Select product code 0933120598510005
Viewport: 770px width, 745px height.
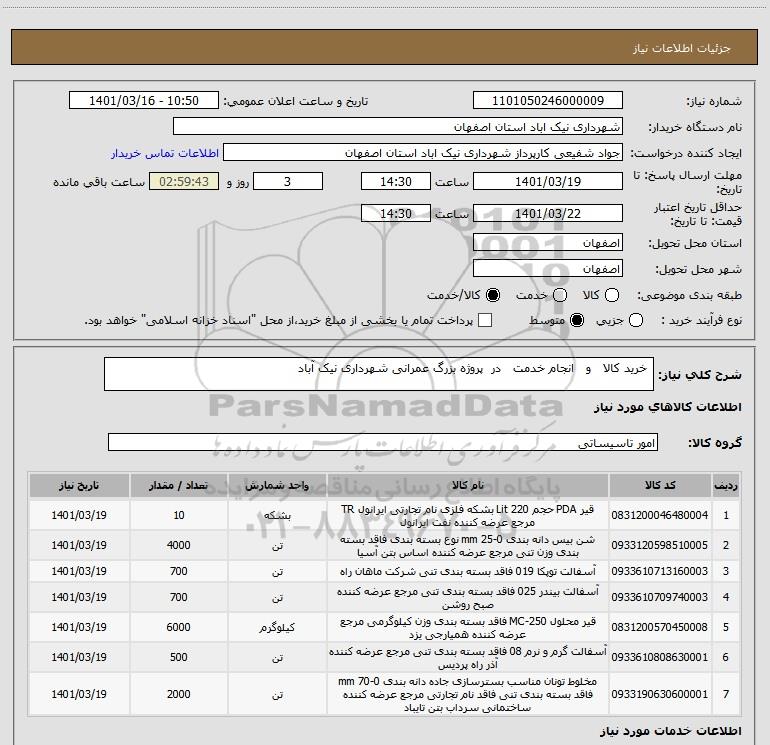click(660, 545)
